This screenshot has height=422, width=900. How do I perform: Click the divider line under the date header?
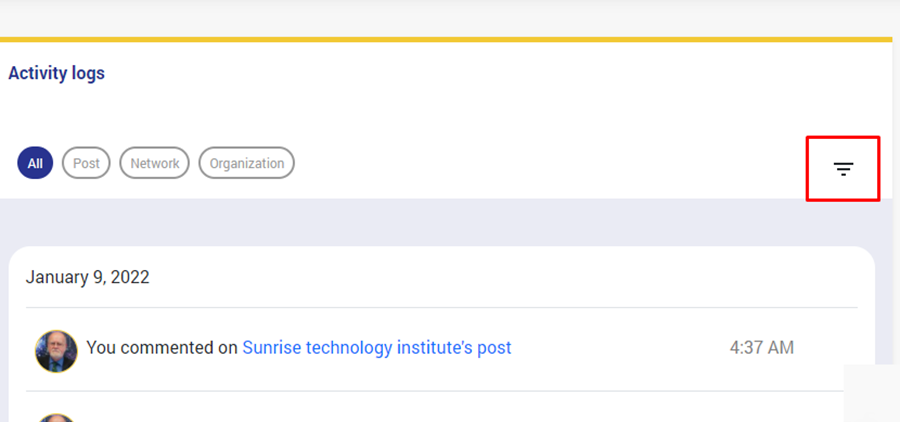441,307
